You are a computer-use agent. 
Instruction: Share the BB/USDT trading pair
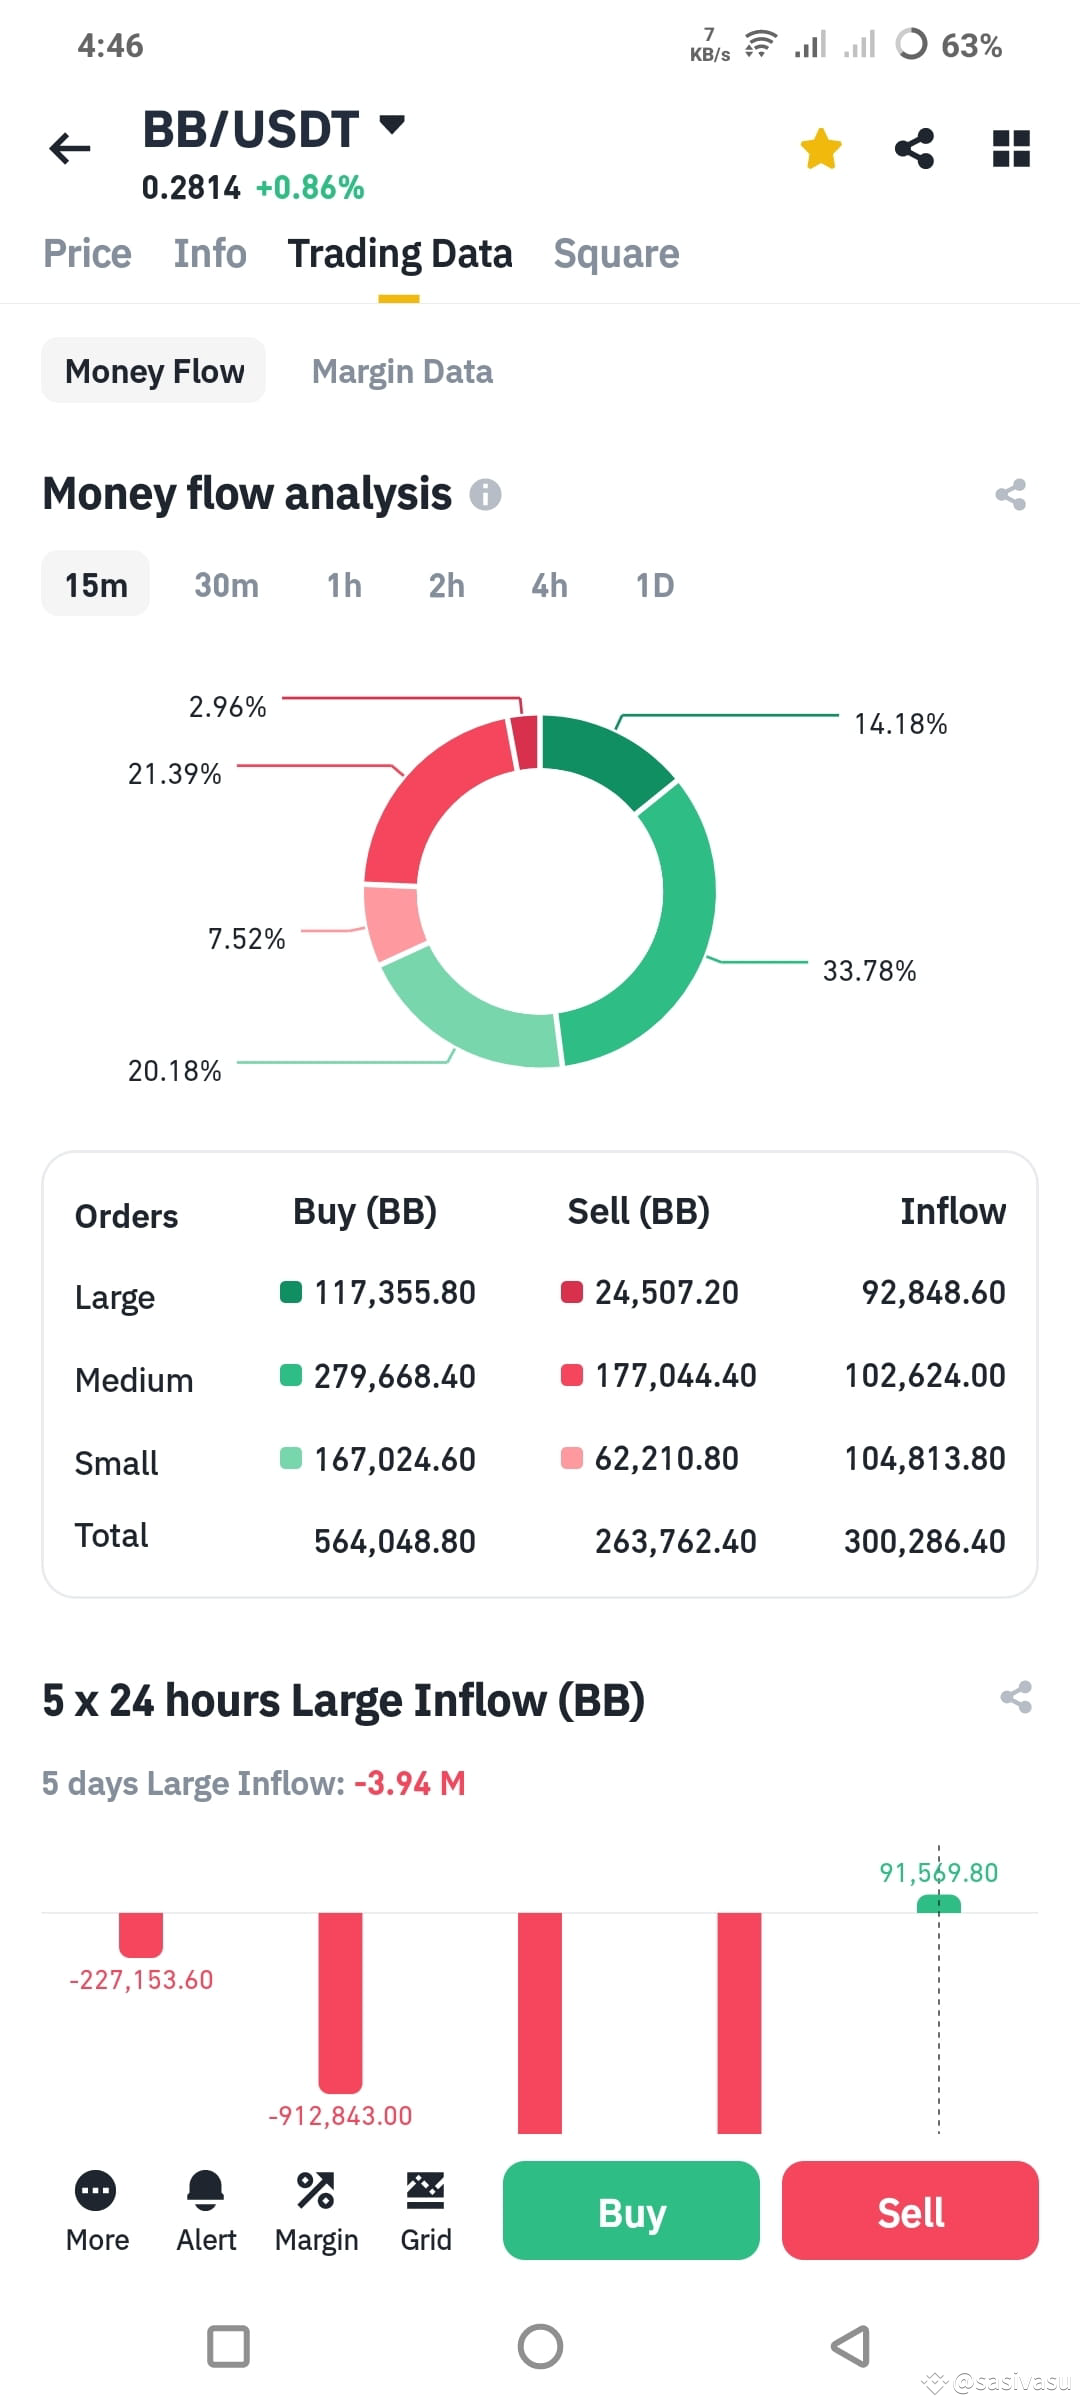click(914, 147)
